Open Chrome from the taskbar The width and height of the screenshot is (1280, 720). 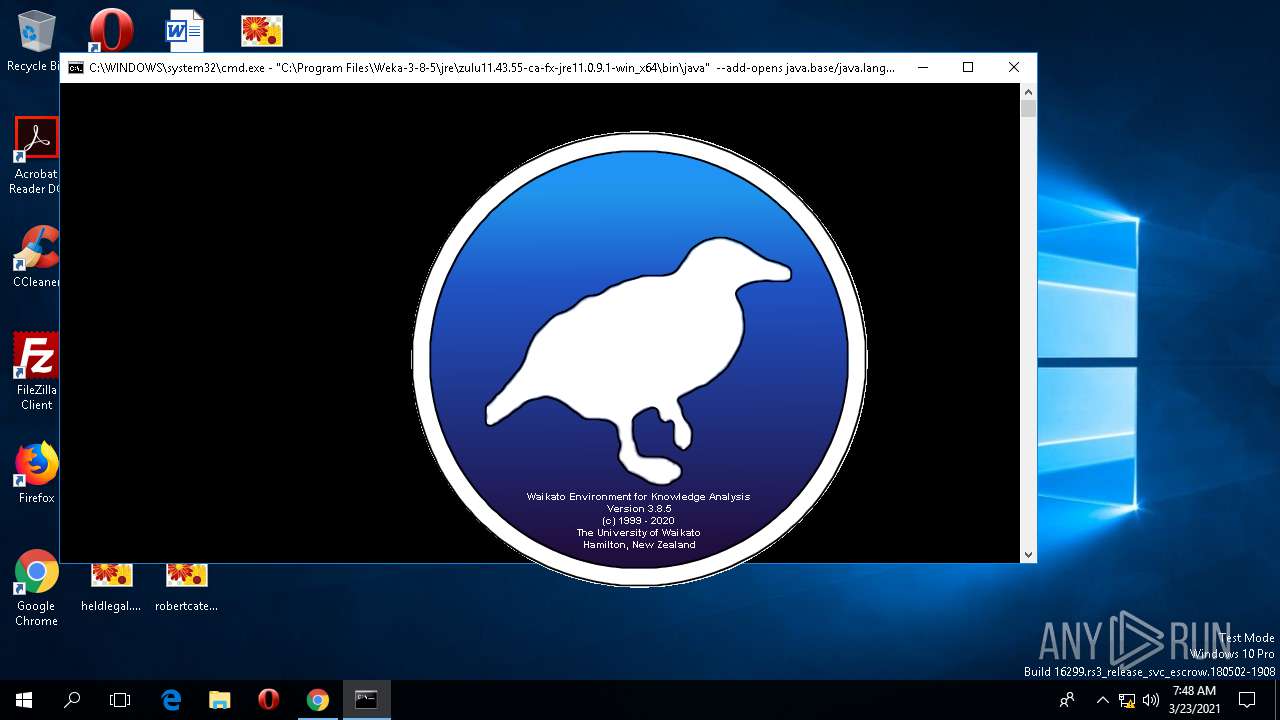(x=317, y=700)
